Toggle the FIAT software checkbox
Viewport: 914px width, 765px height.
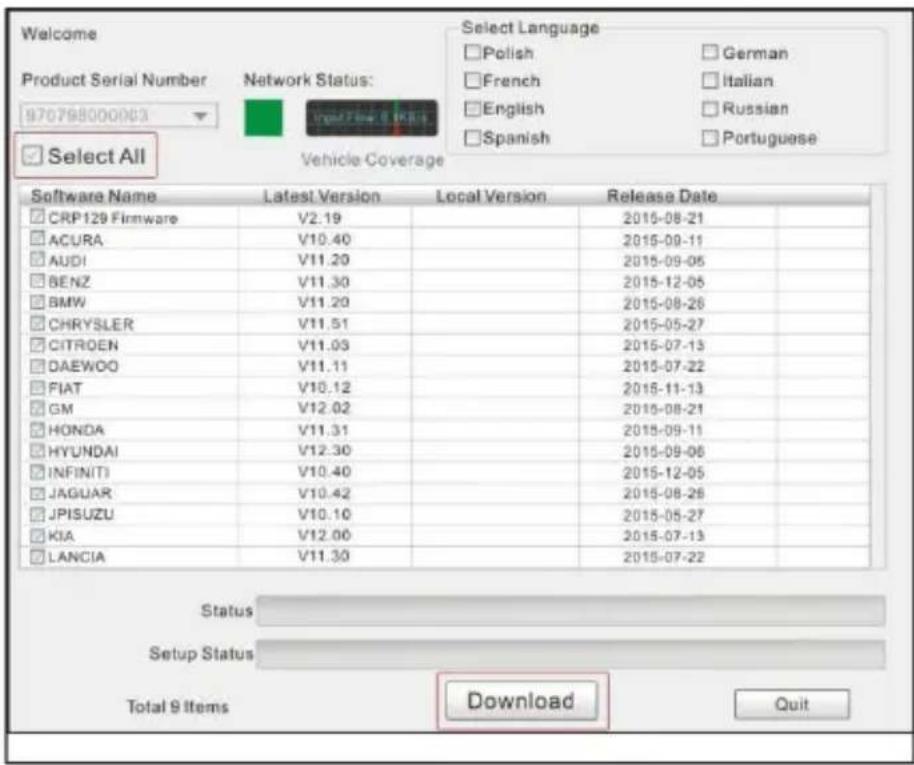coord(37,387)
